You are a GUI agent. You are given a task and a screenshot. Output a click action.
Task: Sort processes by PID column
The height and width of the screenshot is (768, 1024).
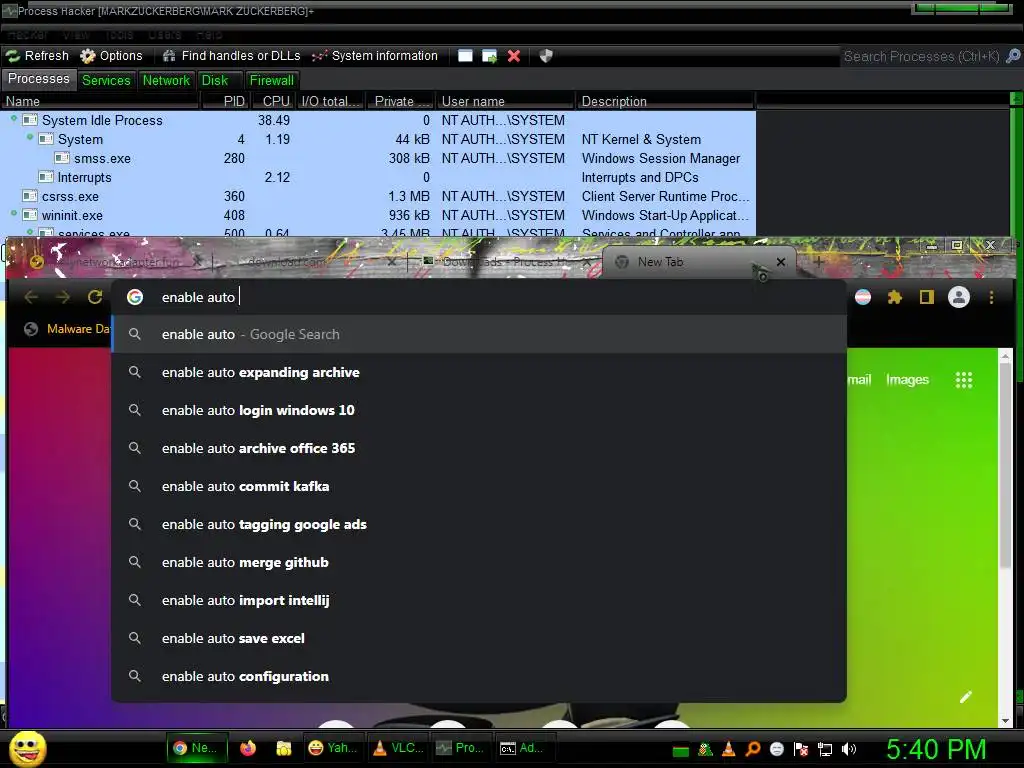click(x=224, y=101)
